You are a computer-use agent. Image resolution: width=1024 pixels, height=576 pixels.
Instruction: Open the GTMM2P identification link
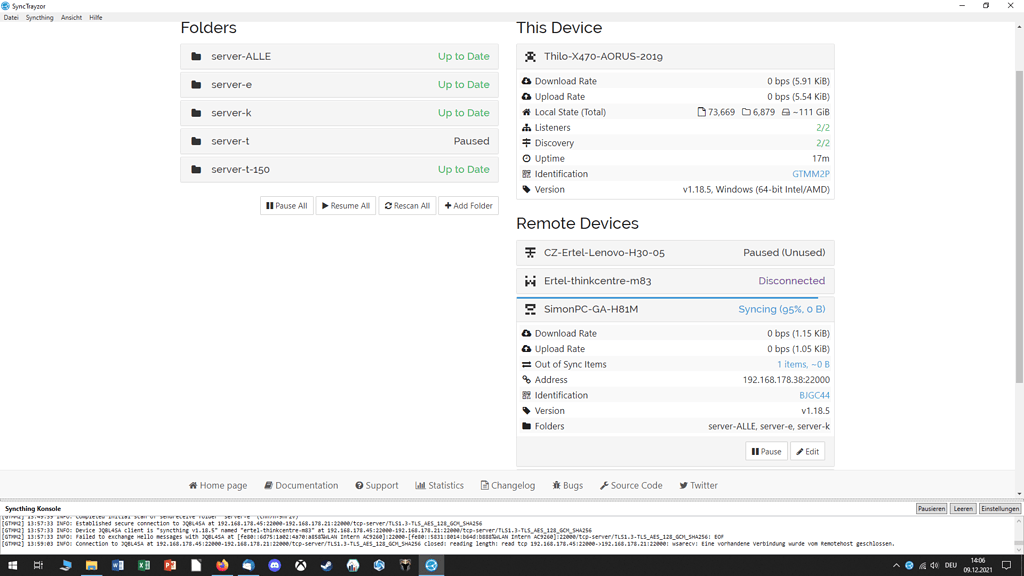(811, 173)
